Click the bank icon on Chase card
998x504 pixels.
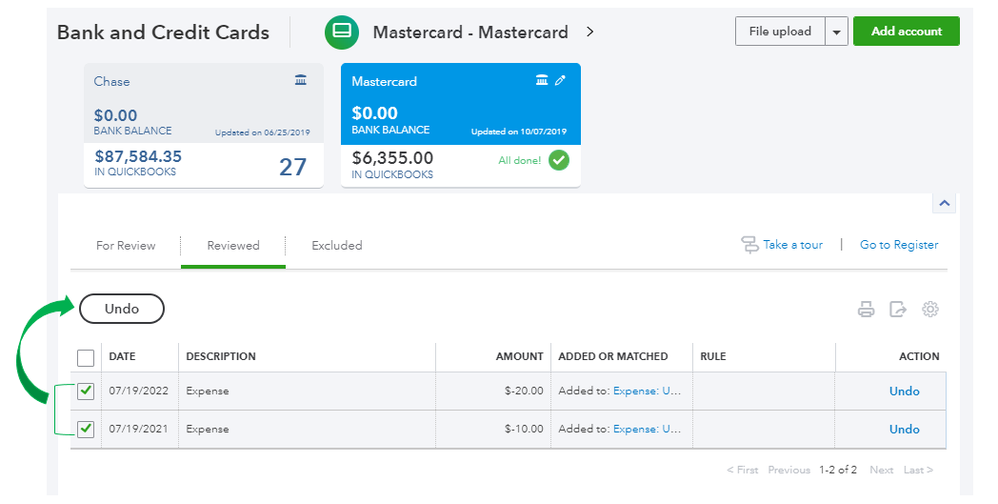(x=301, y=81)
